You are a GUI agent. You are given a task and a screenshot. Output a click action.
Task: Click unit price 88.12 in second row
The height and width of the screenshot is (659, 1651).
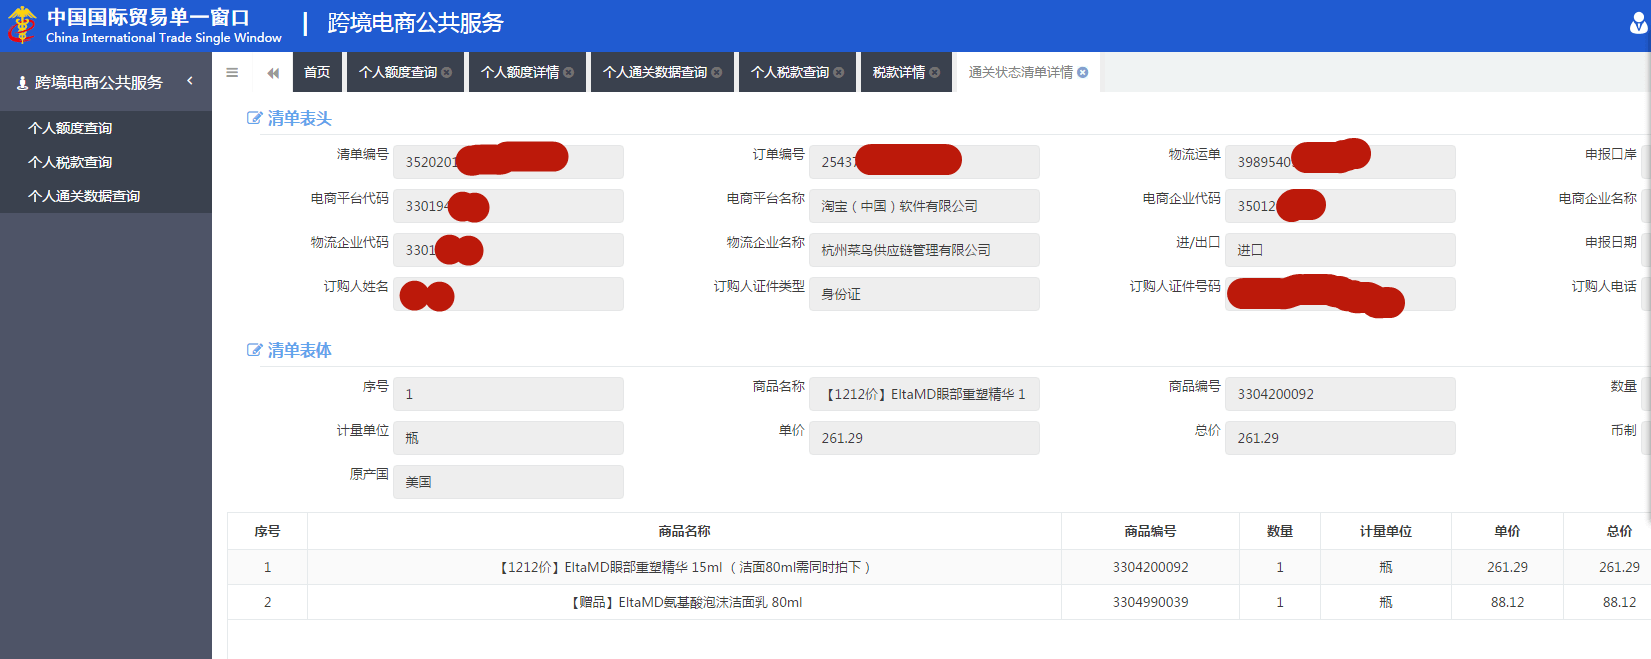(1507, 602)
